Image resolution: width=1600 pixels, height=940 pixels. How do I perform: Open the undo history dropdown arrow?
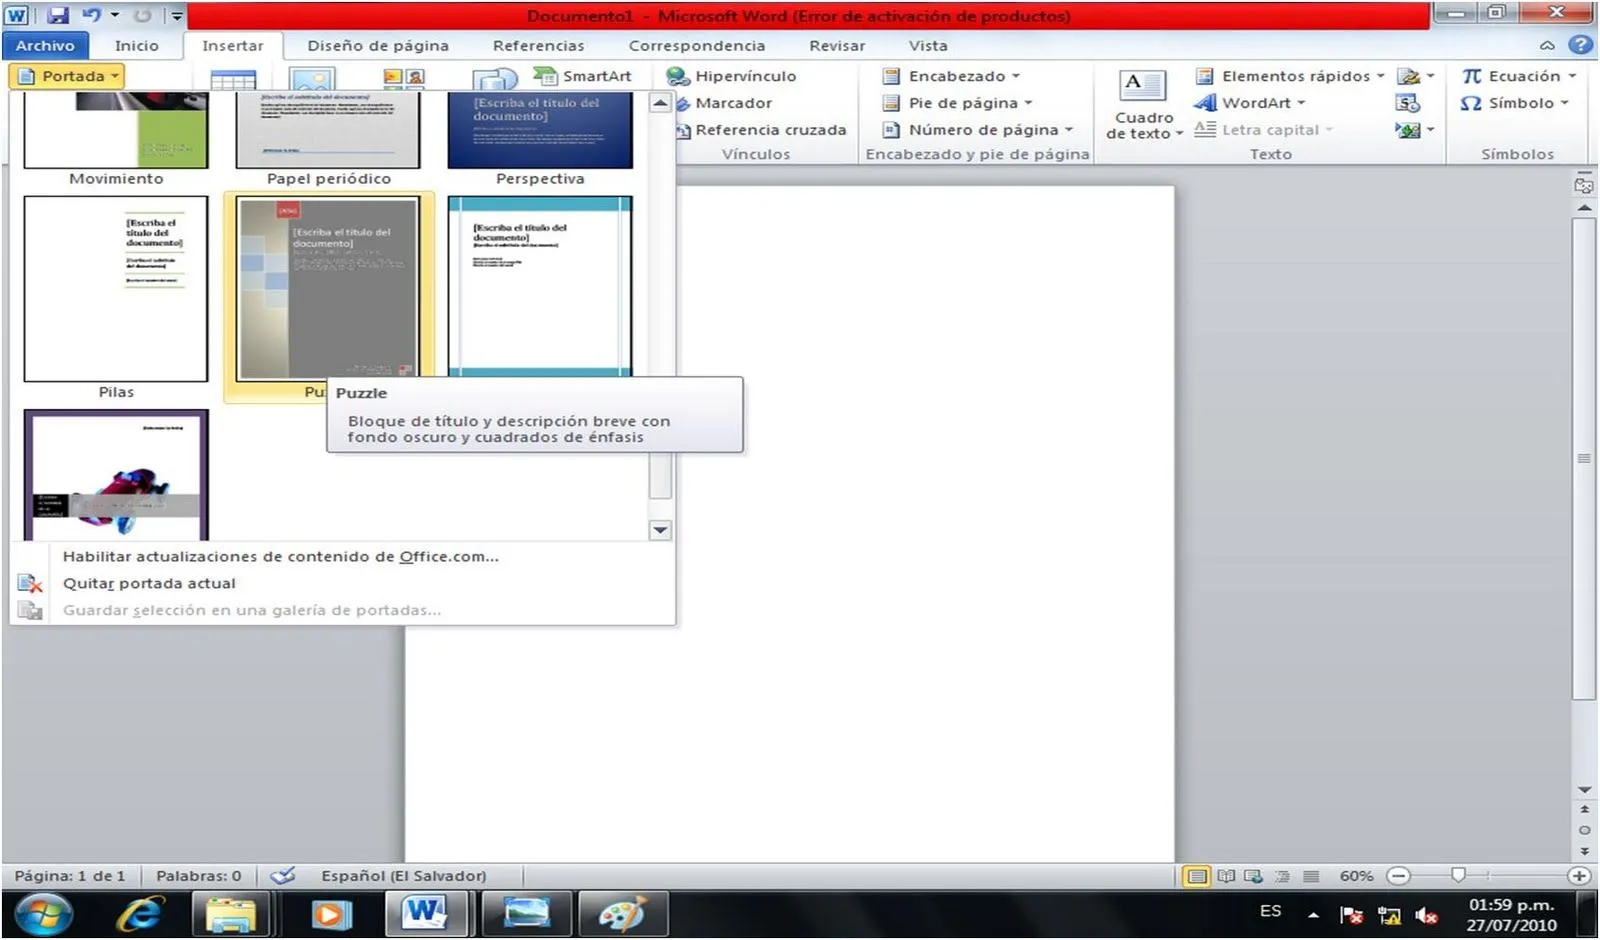point(114,15)
